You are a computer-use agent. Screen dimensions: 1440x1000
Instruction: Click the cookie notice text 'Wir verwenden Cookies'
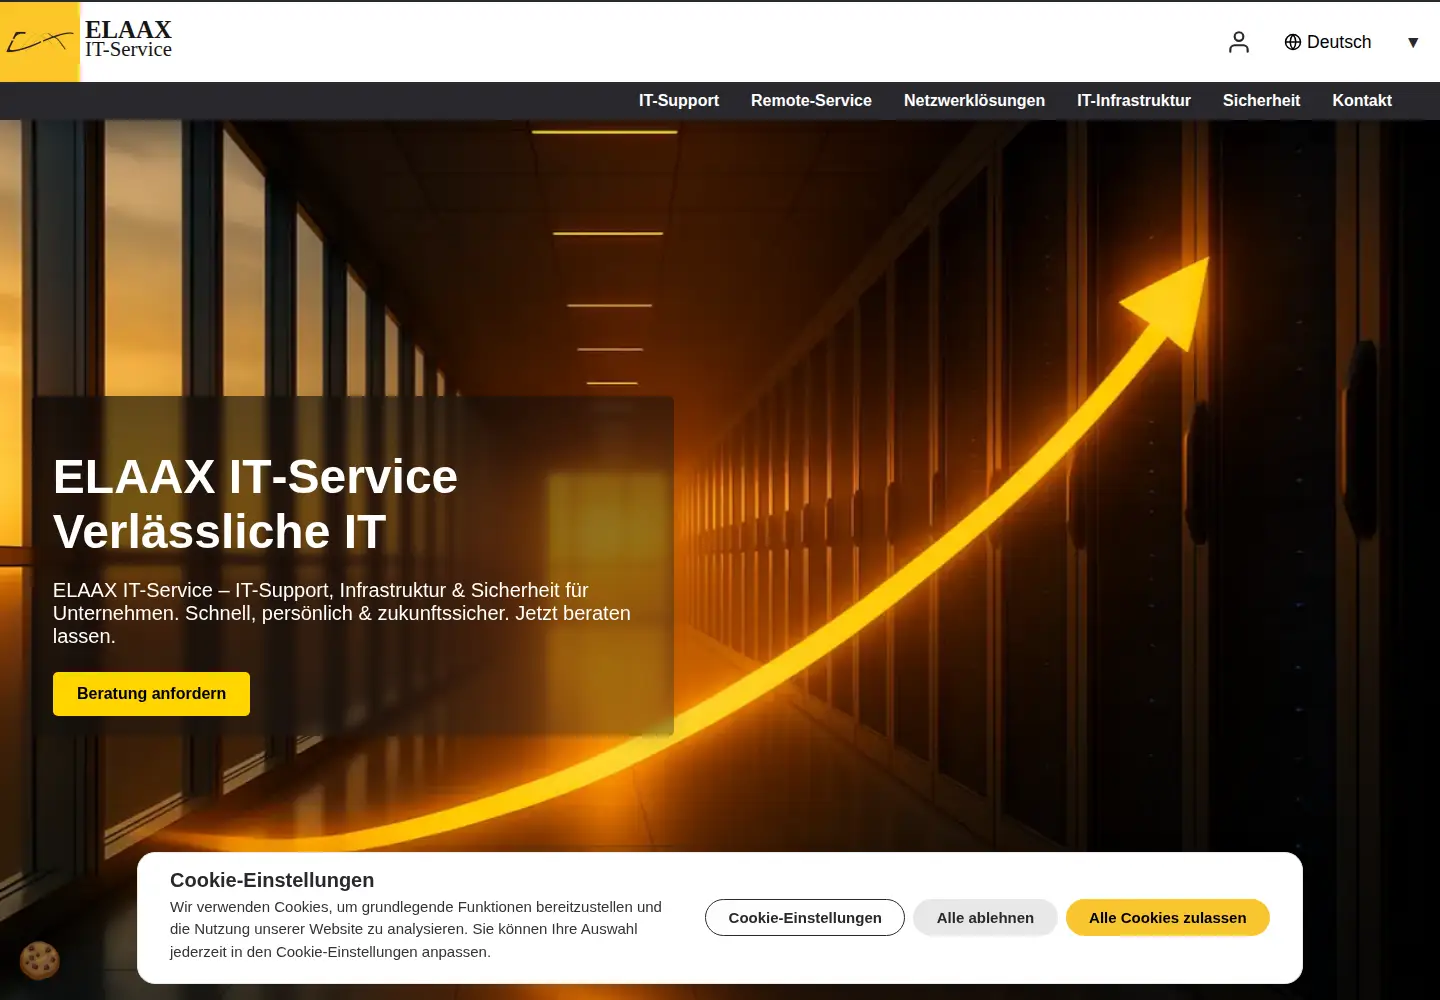pos(416,929)
